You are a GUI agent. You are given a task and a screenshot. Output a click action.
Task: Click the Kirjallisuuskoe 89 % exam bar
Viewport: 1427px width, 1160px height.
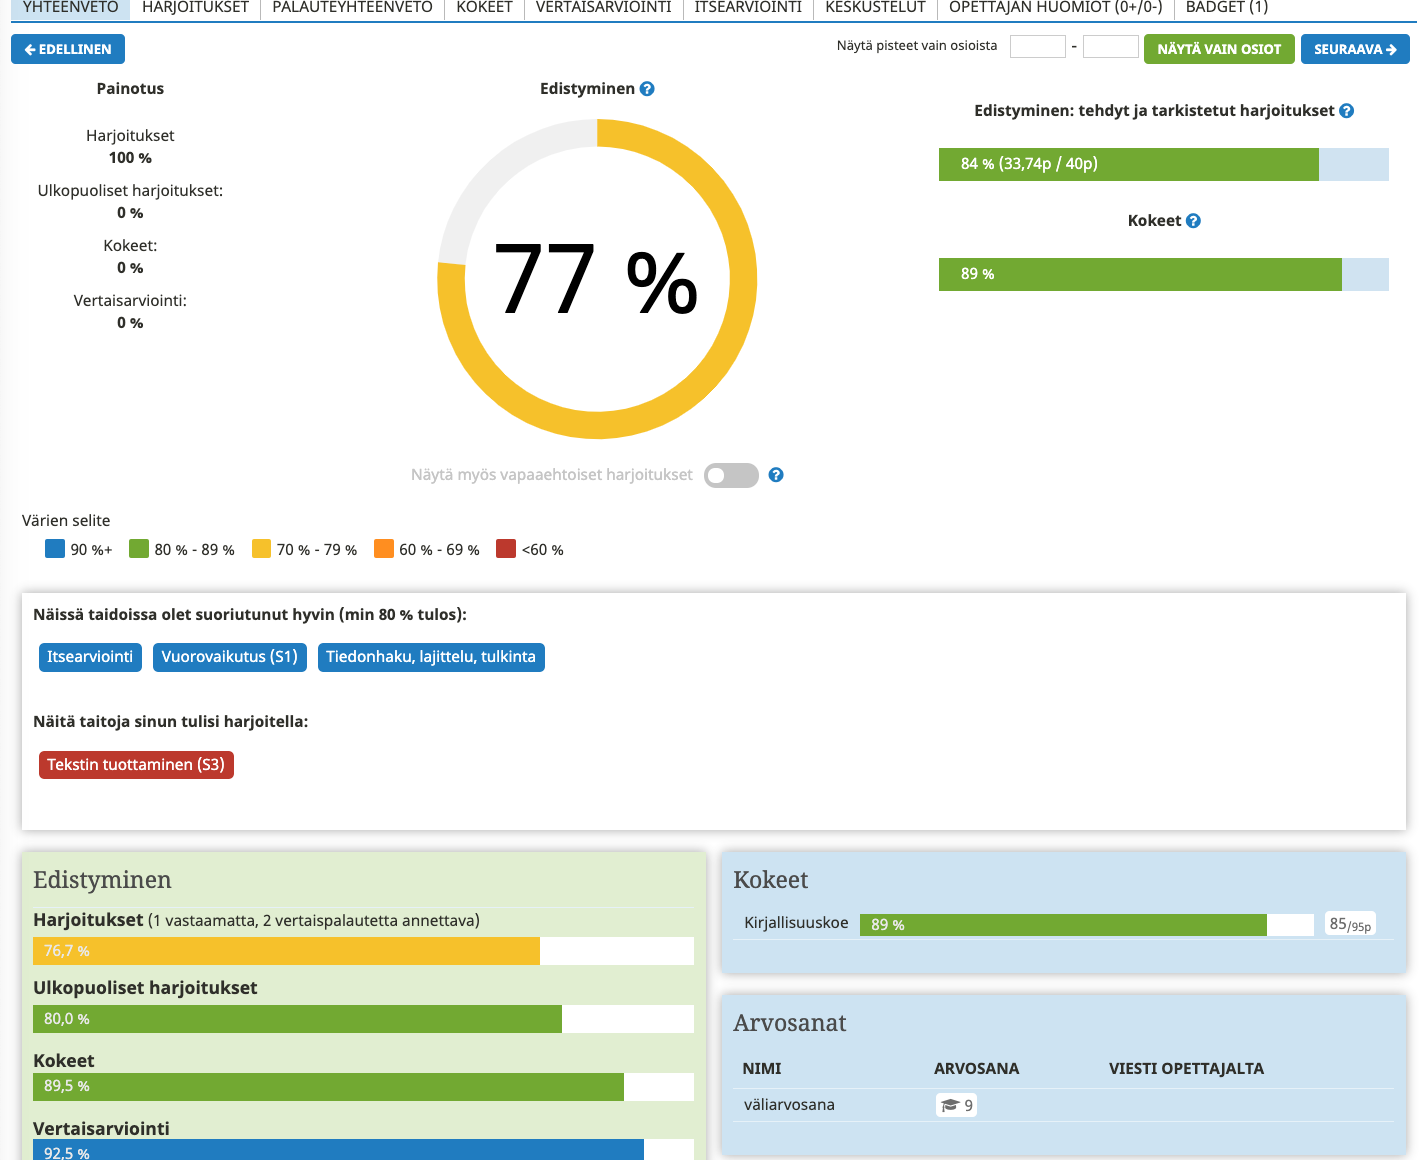click(x=1063, y=925)
